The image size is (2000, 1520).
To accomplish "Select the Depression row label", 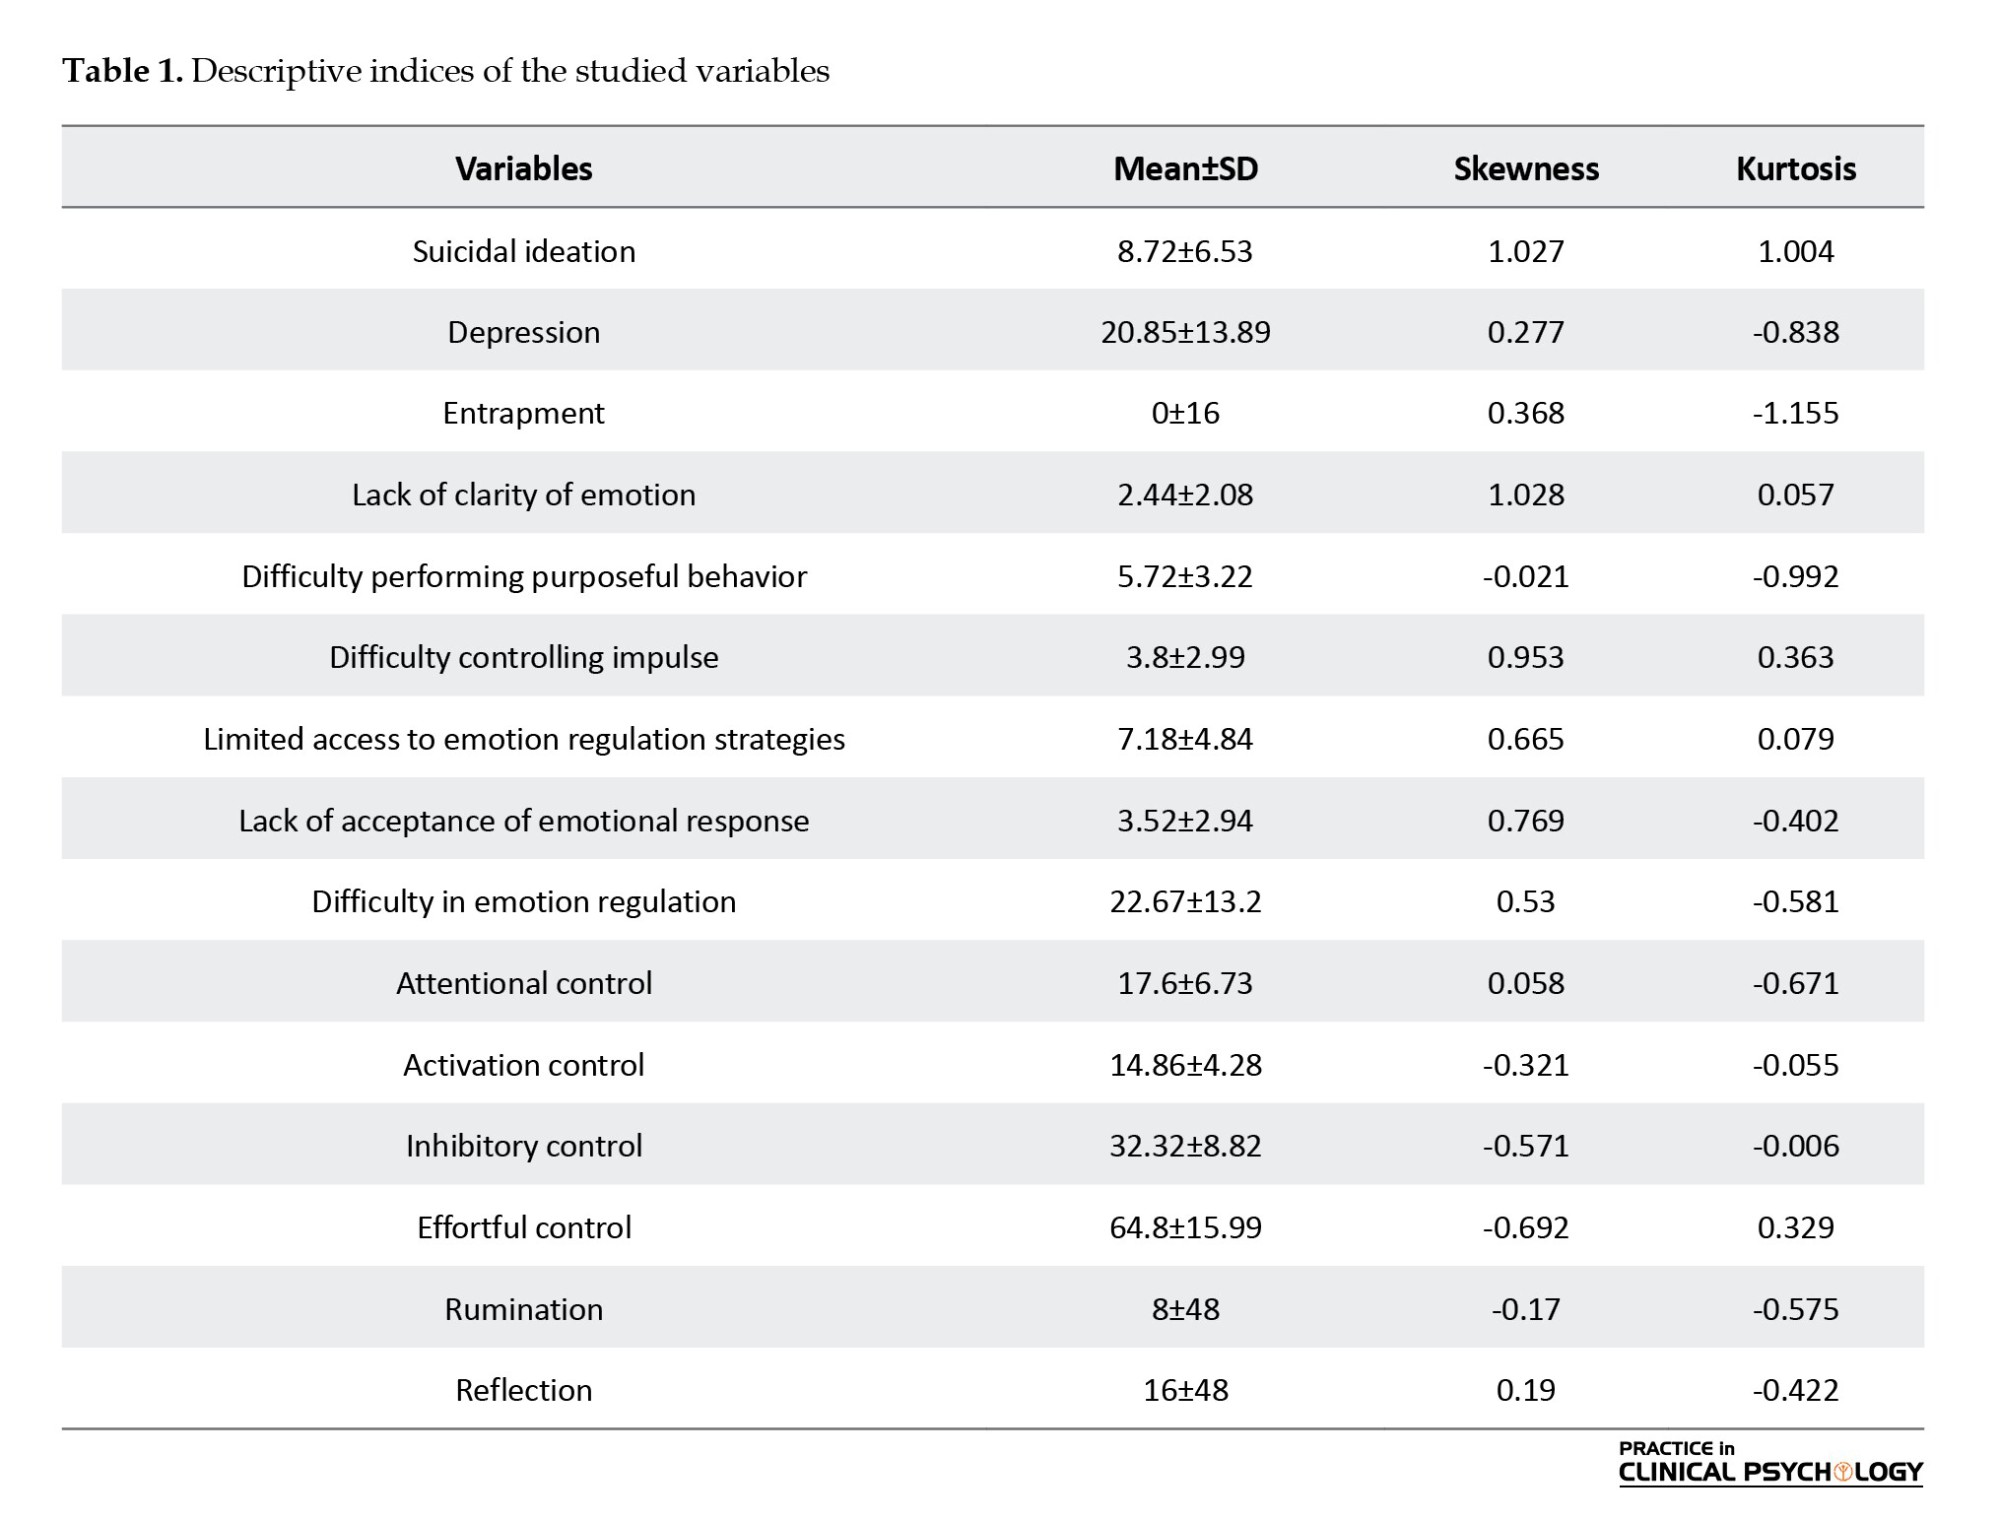I will coord(524,332).
